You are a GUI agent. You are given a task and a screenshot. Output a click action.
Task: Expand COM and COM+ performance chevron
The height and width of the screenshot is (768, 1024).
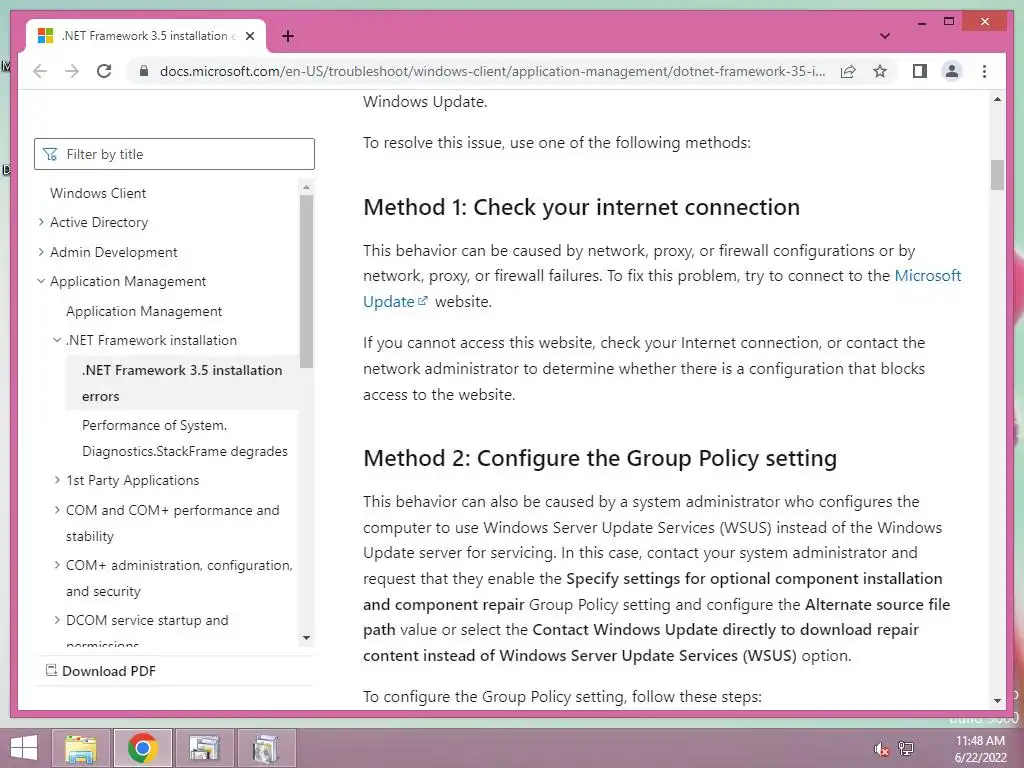[57, 509]
